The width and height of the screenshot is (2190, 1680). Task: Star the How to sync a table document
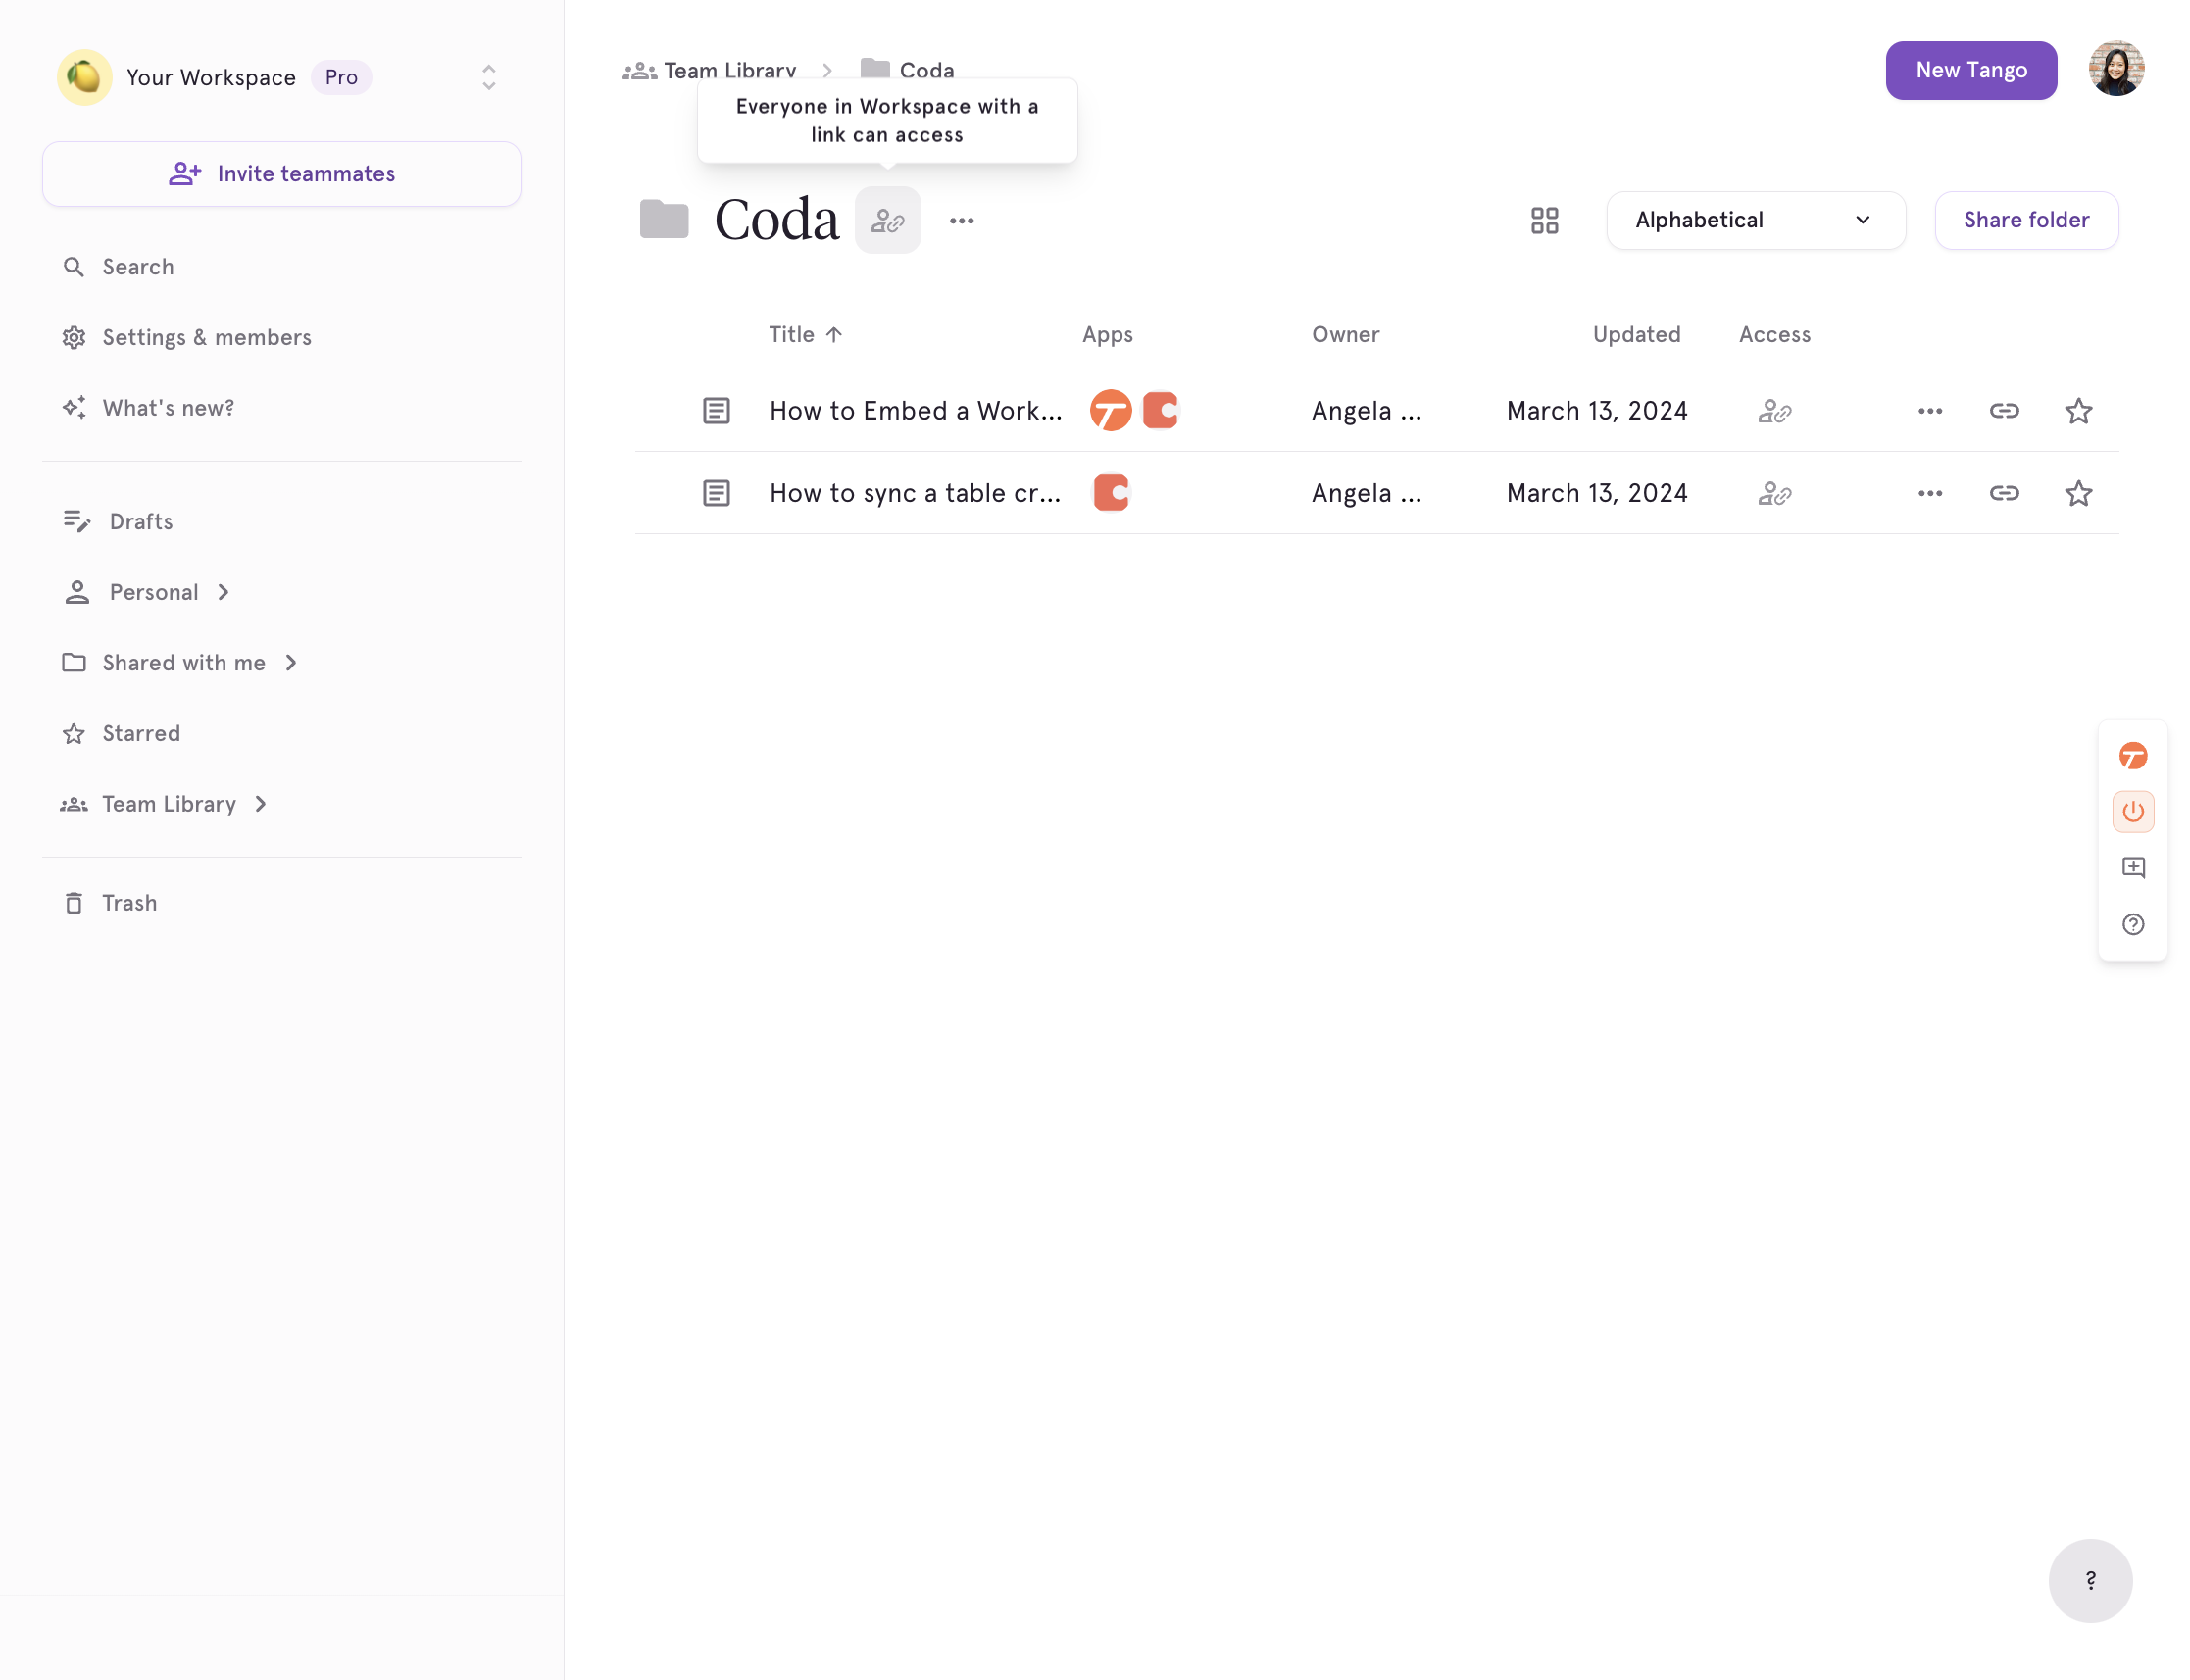pyautogui.click(x=2078, y=493)
